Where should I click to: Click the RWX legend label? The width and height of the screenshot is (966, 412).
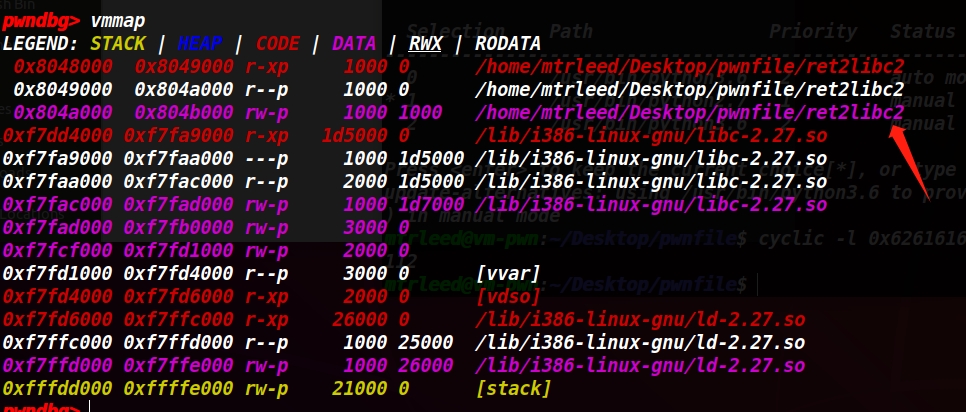[x=425, y=44]
